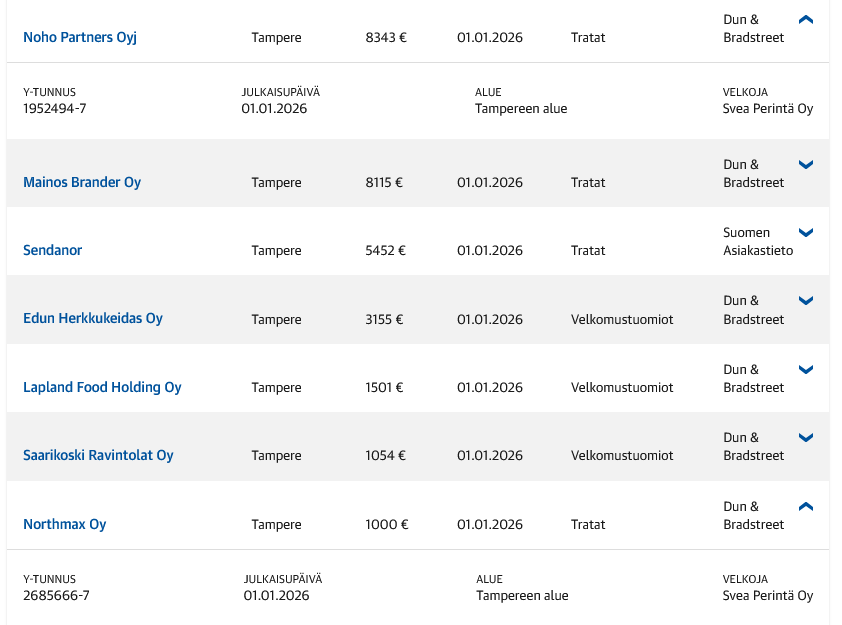Expand the Edun Herkkukeidas Oy row details

point(807,301)
